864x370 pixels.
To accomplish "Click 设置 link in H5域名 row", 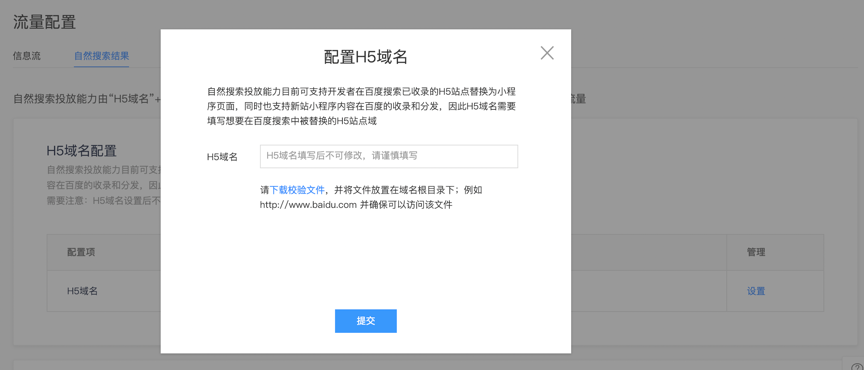I will click(x=755, y=291).
